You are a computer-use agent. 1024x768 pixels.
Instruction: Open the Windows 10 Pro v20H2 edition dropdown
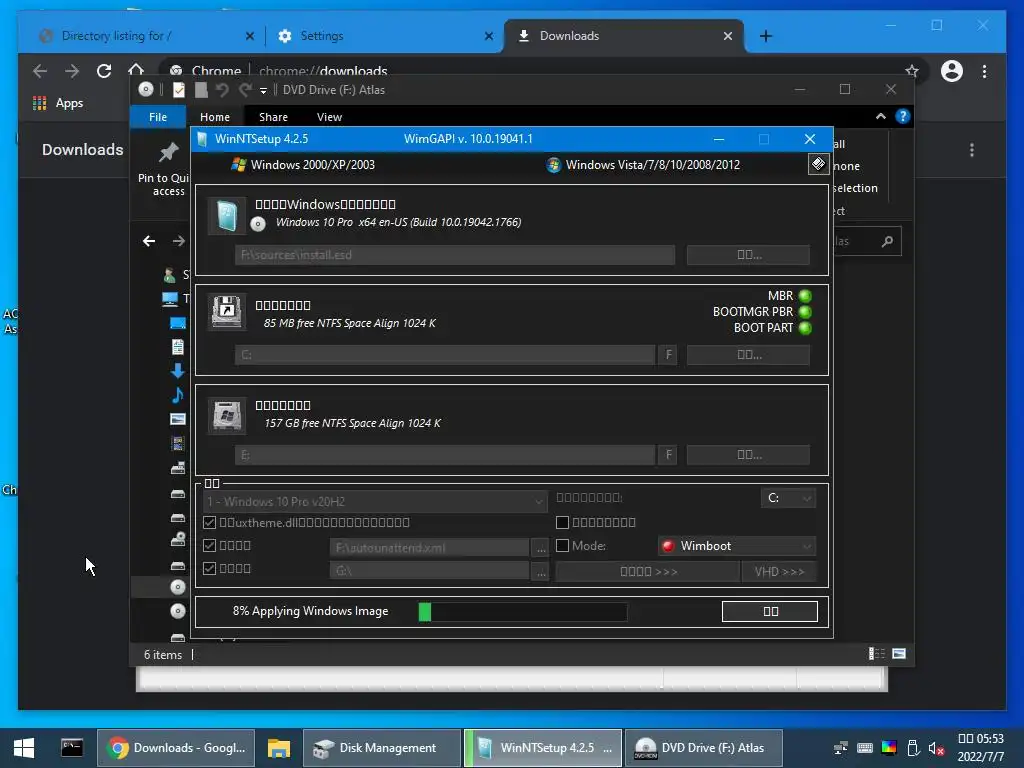tap(375, 502)
